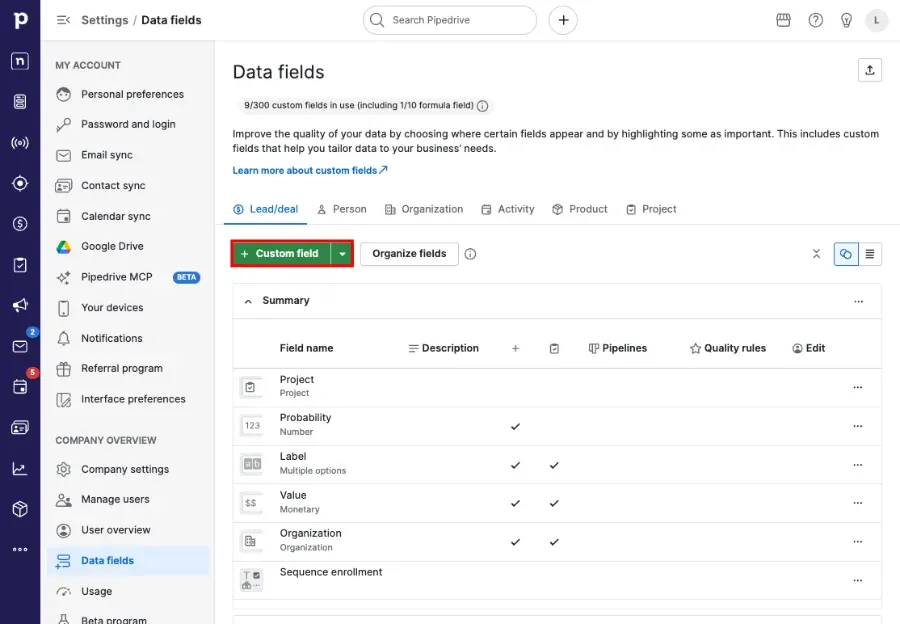This screenshot has height=624, width=900.
Task: Open more options for Organization field
Action: 858,542
